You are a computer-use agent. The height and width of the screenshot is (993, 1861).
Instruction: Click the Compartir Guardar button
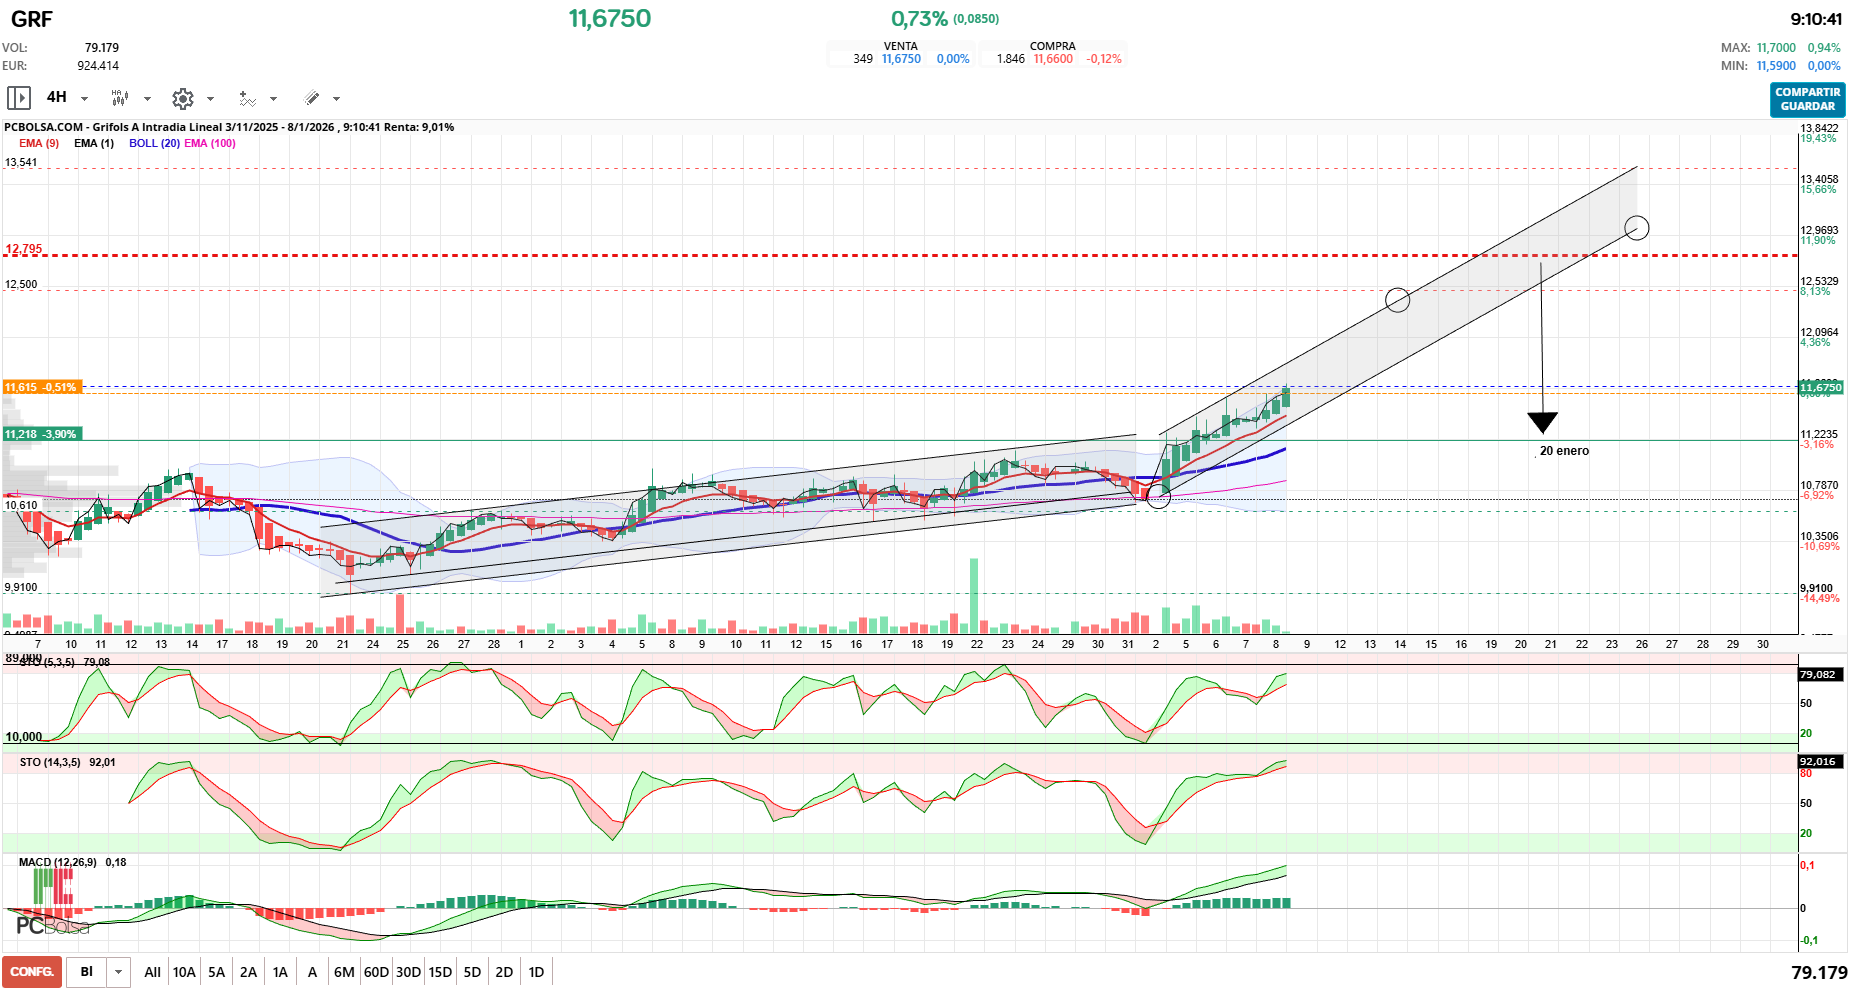[x=1807, y=99]
